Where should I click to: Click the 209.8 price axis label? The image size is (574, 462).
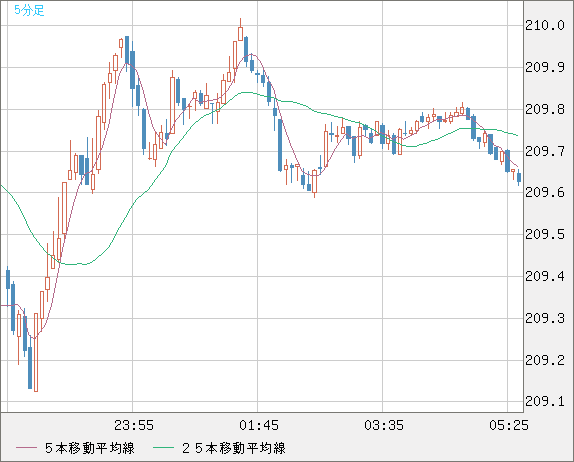[x=545, y=109]
